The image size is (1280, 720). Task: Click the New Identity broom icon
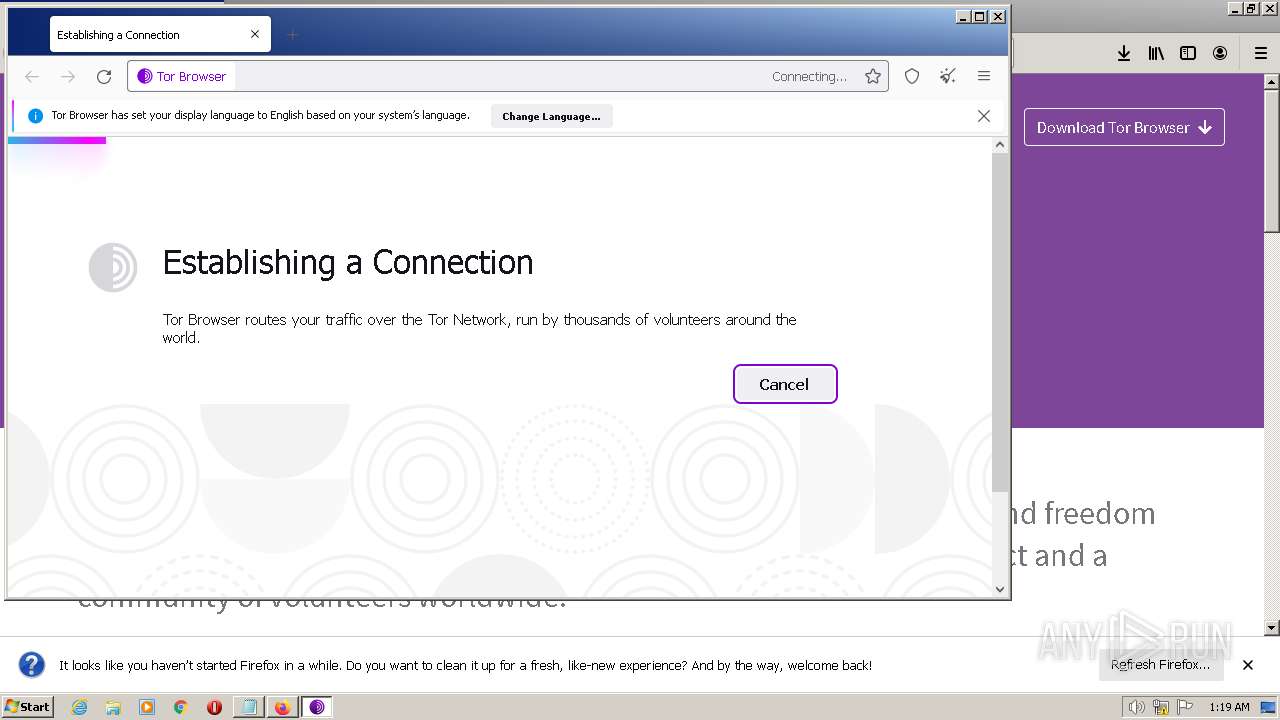click(948, 76)
